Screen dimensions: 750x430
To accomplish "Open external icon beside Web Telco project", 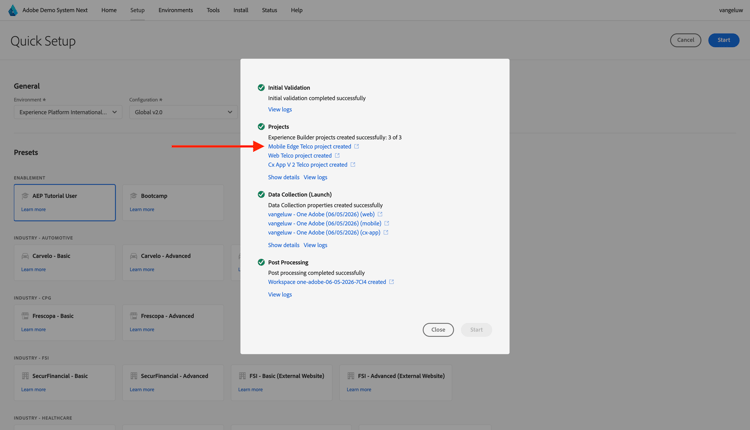I will tap(337, 155).
